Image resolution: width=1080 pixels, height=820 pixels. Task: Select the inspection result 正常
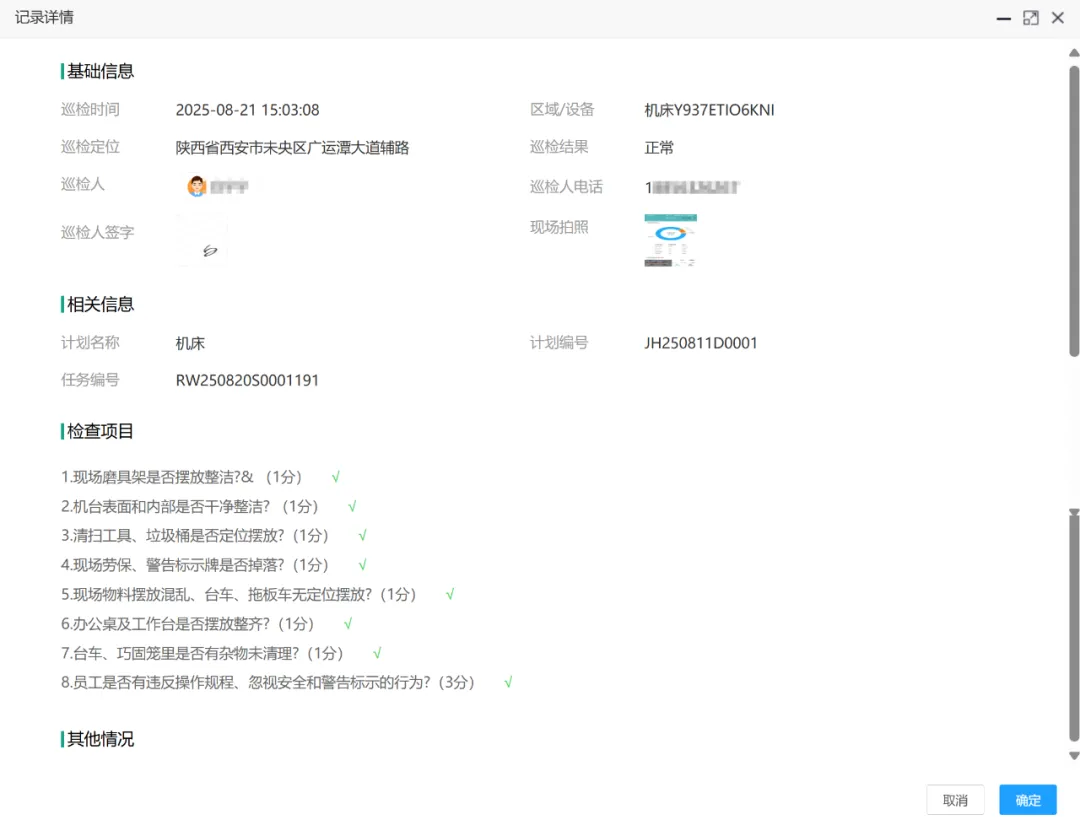pyautogui.click(x=658, y=147)
